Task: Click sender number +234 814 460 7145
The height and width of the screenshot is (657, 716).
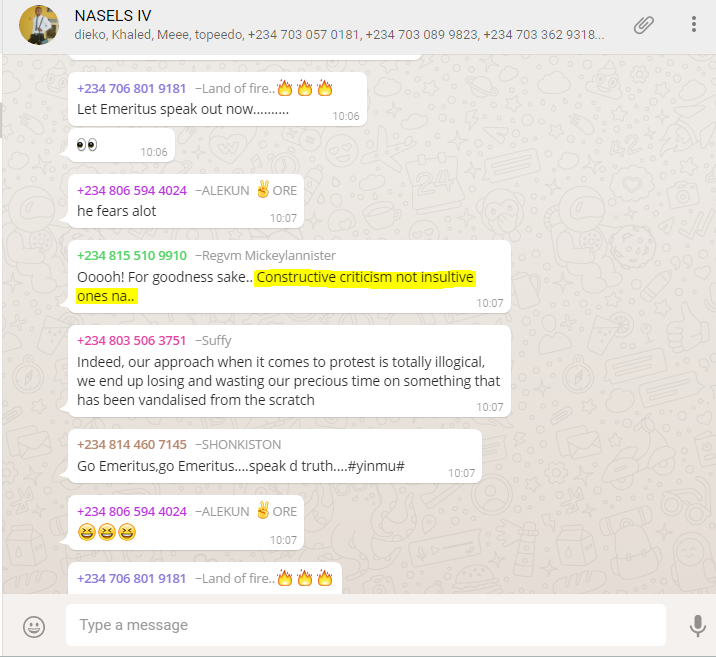Action: [x=132, y=444]
